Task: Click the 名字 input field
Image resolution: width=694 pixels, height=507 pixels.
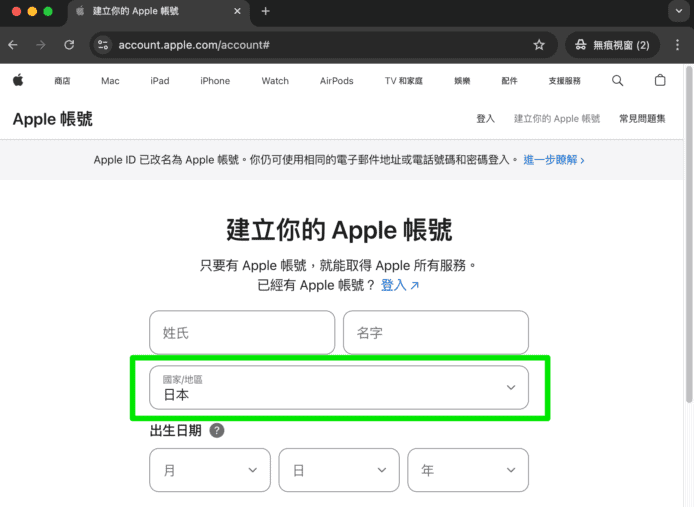Action: (x=436, y=333)
